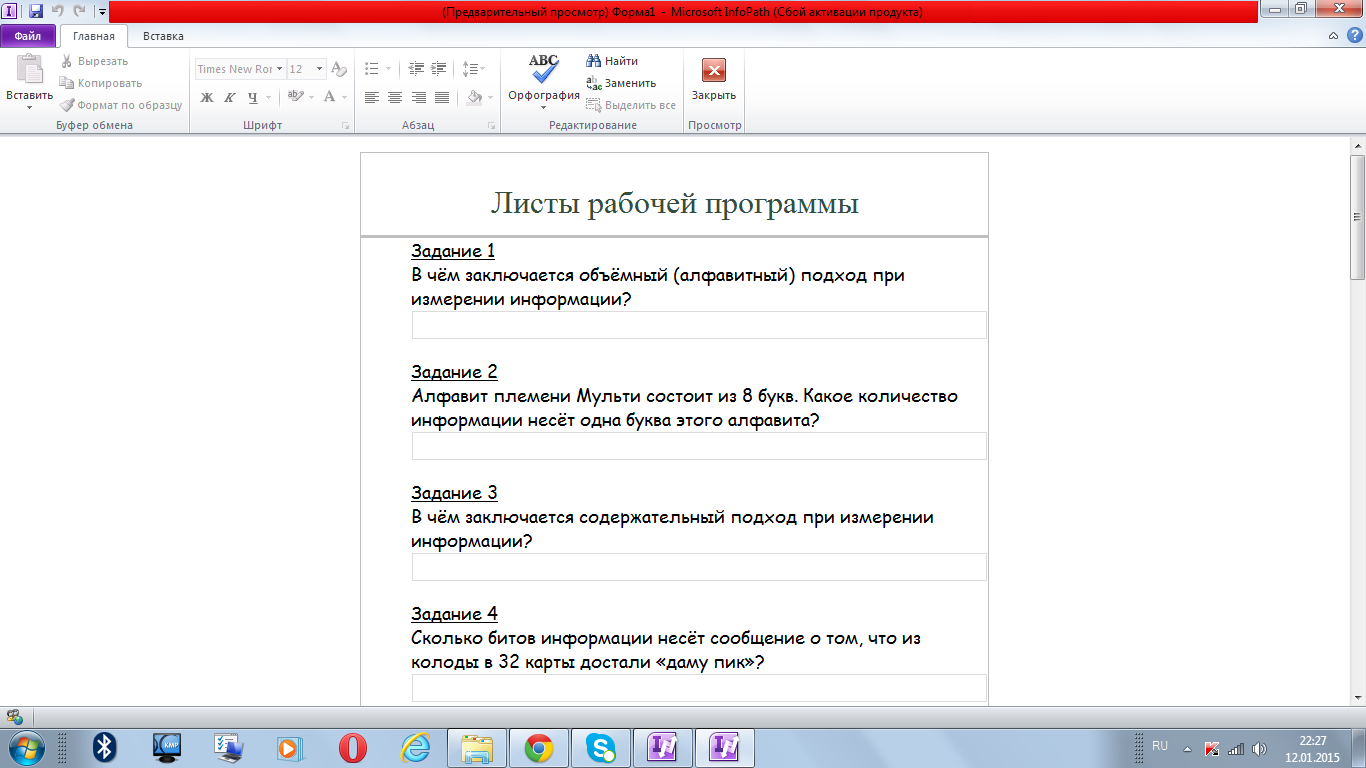
Task: Open the Абзац group dialog launcher
Action: (x=491, y=126)
